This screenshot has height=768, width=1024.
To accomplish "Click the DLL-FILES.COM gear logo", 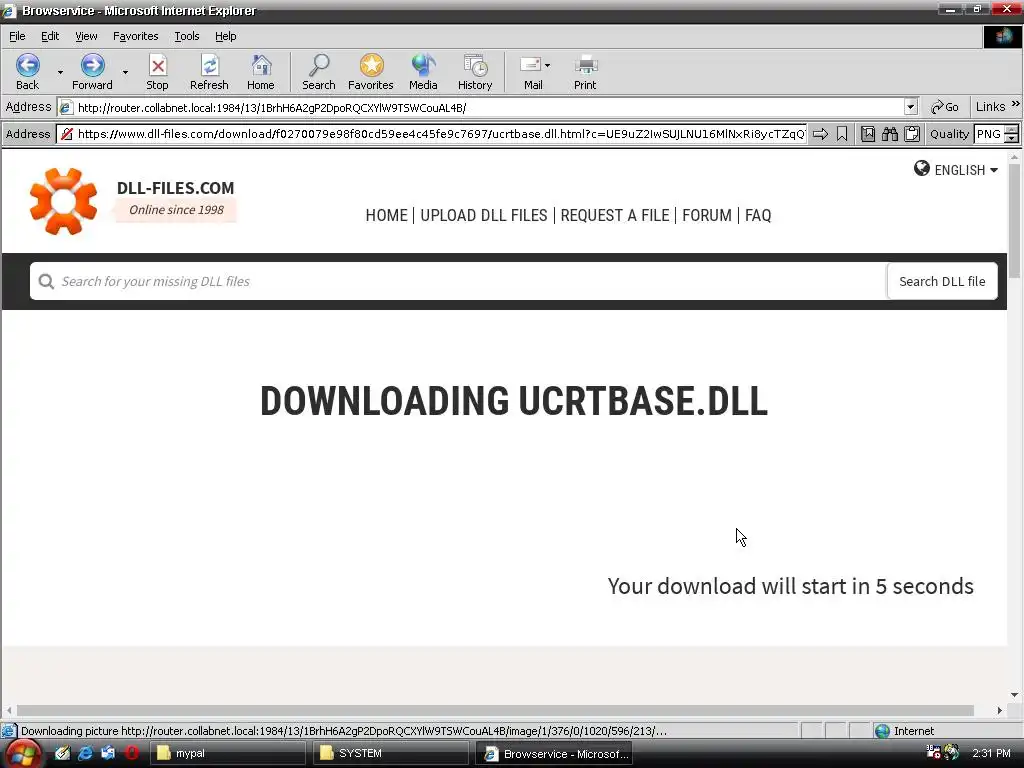I will tap(63, 201).
